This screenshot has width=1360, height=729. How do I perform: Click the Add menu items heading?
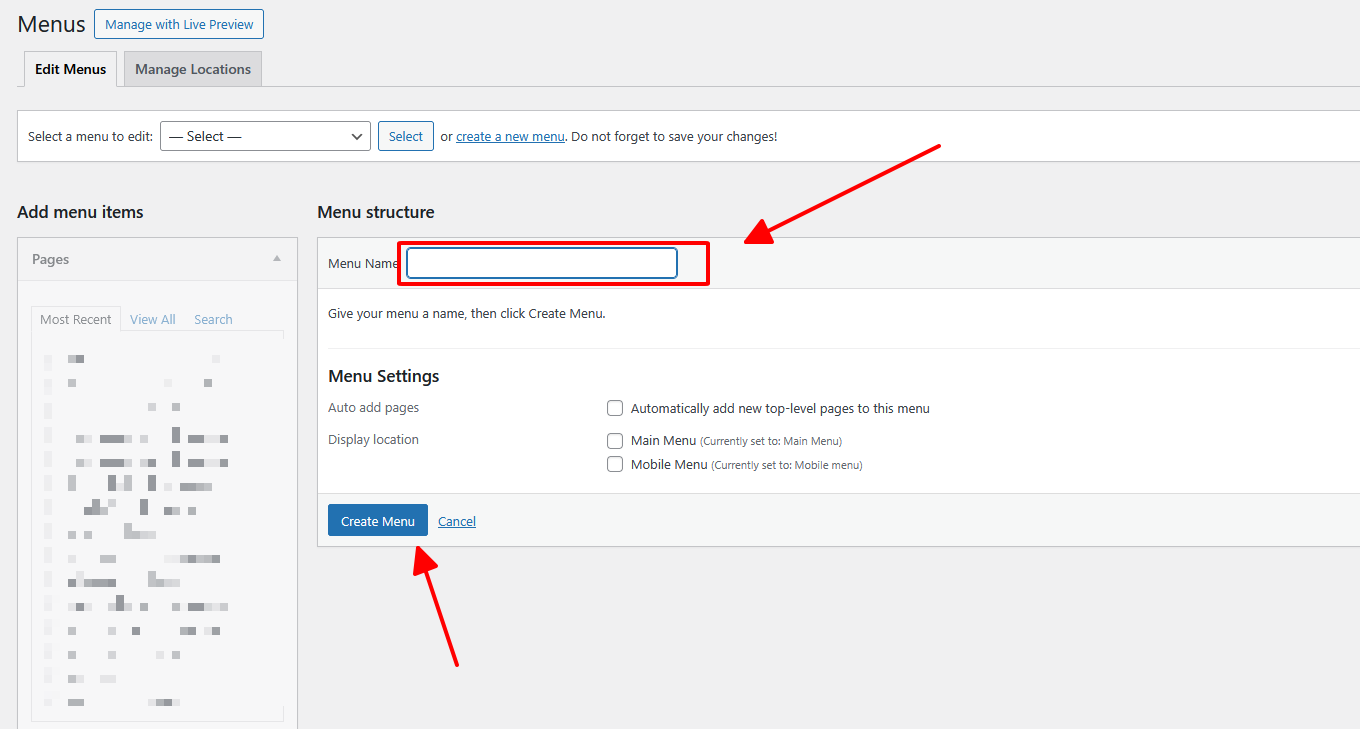coord(80,212)
